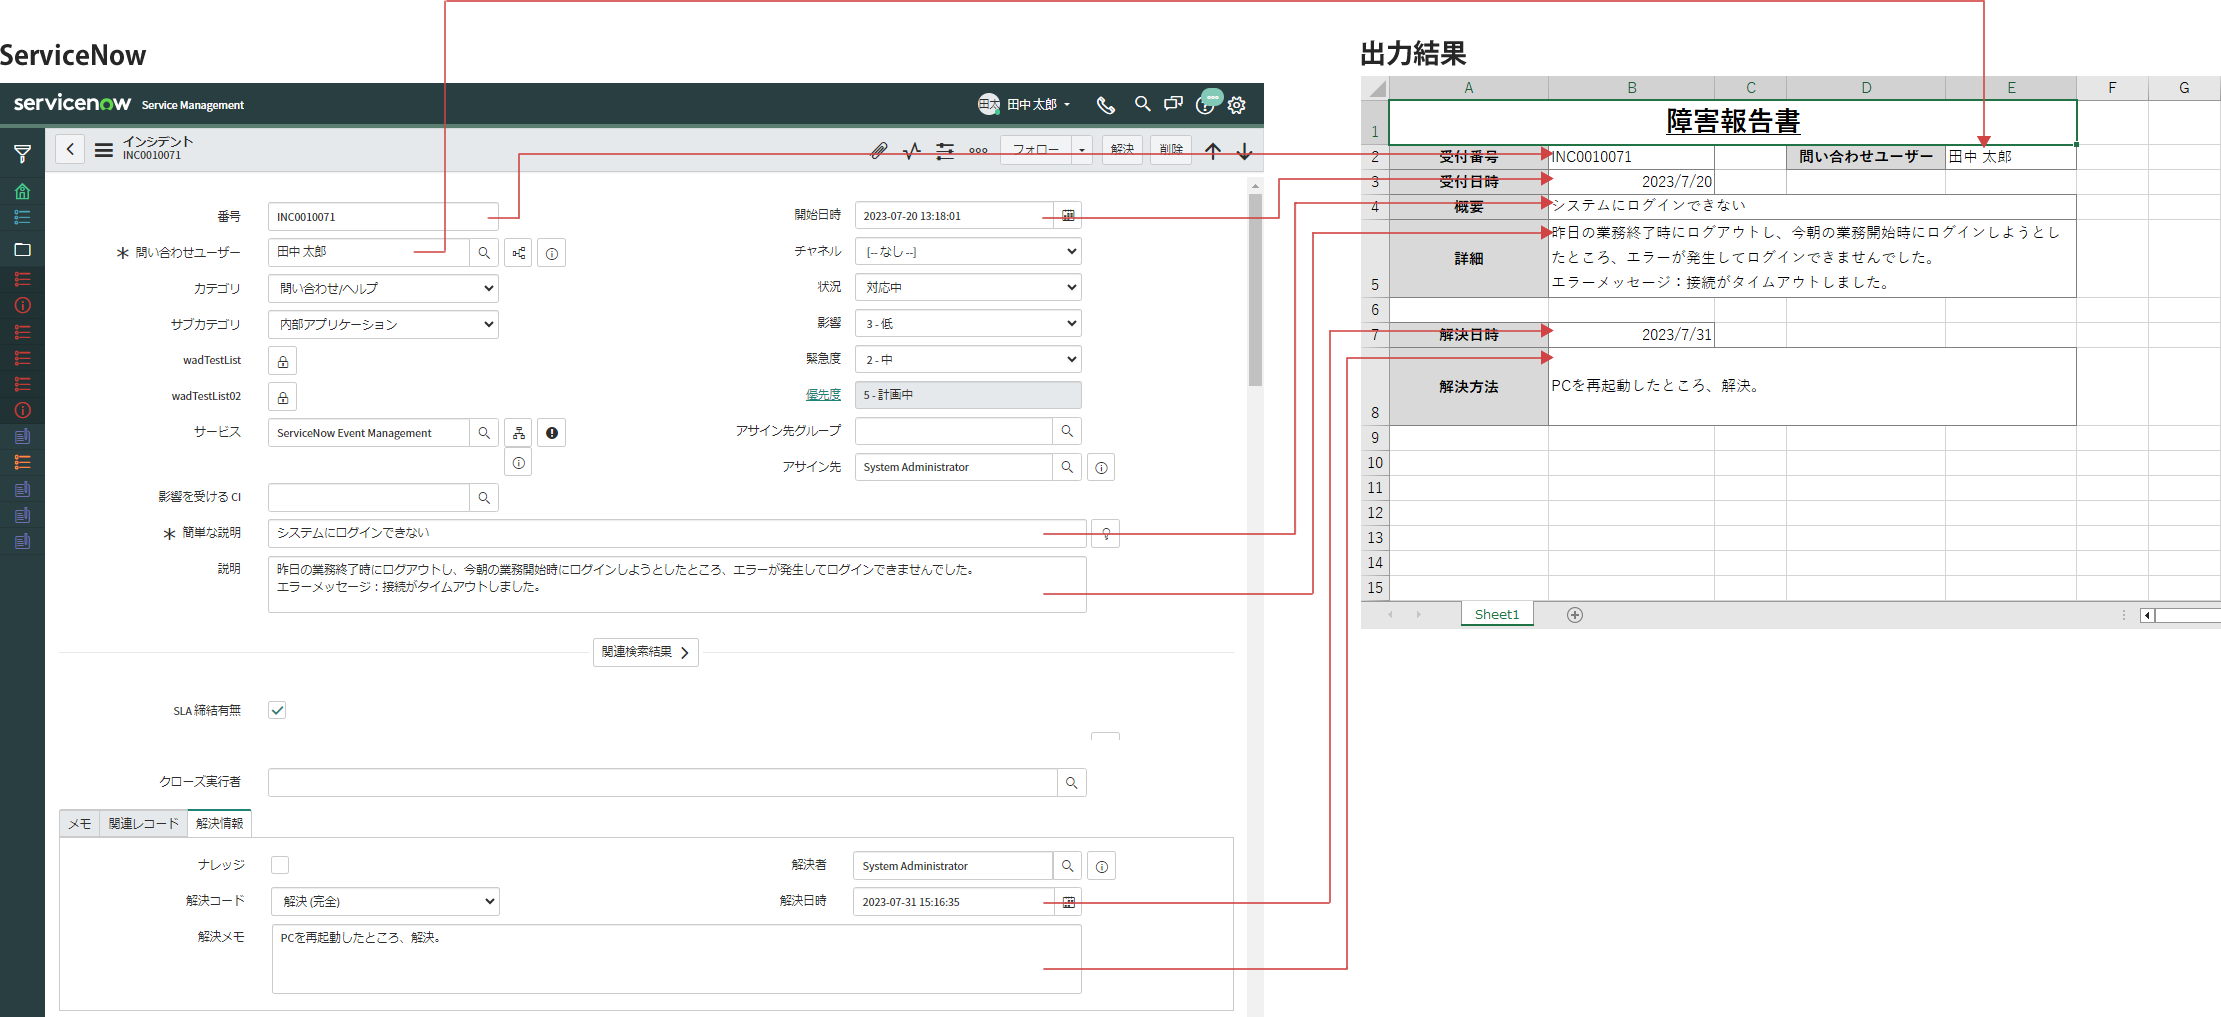The width and height of the screenshot is (2221, 1017).
Task: Toggle the SLA 締結有無 checkbox
Action: 277,710
